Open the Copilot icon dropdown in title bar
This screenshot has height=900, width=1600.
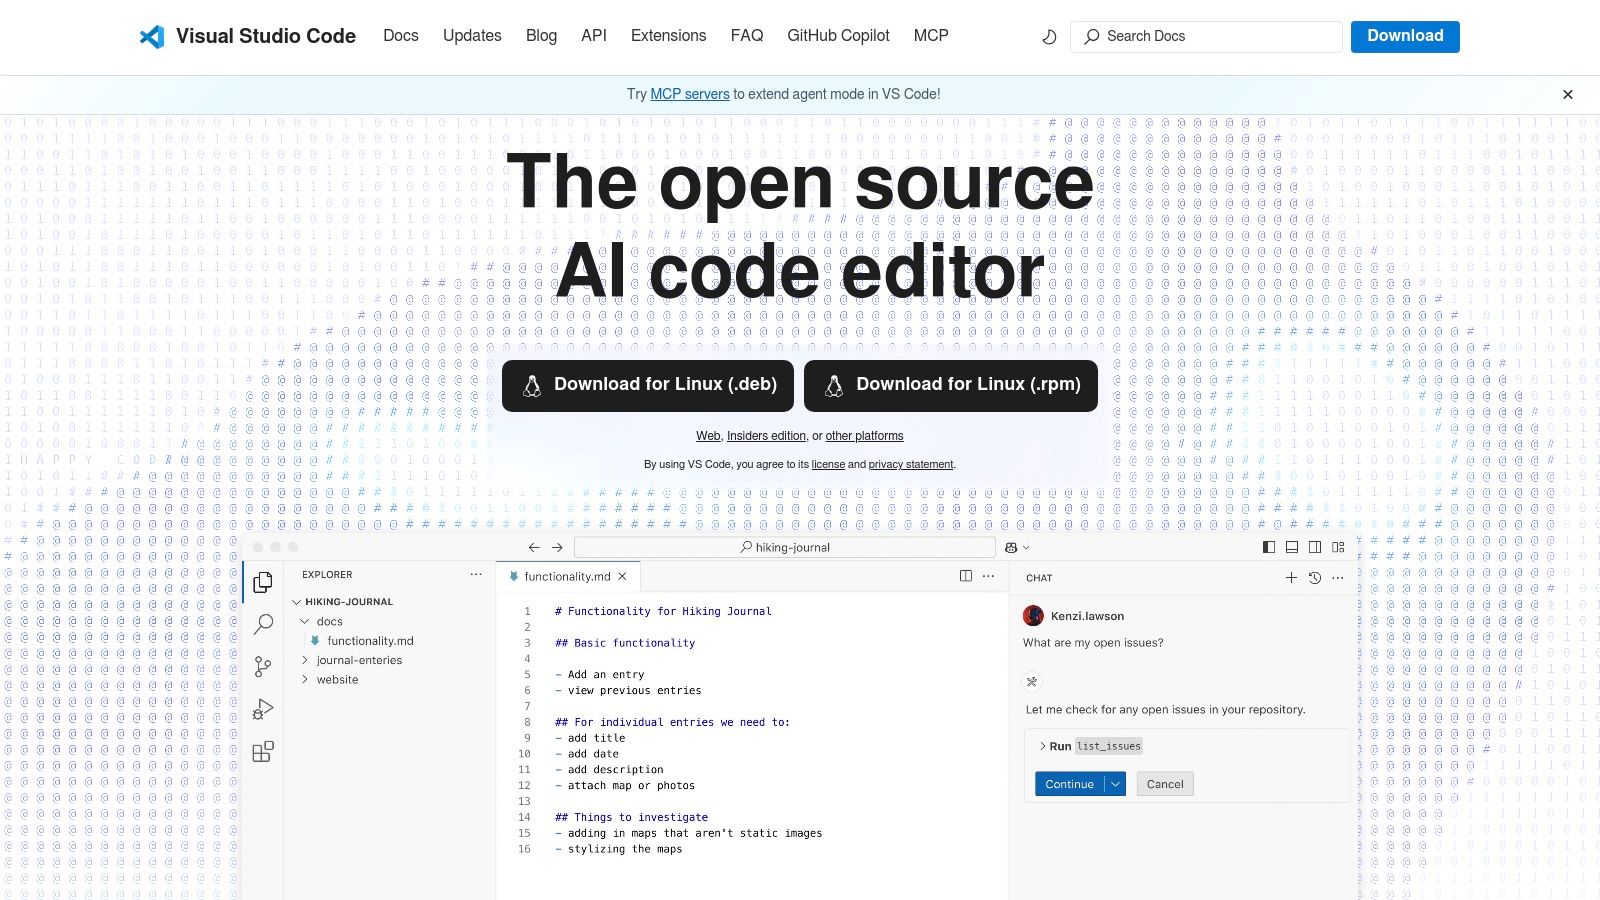pos(1017,547)
